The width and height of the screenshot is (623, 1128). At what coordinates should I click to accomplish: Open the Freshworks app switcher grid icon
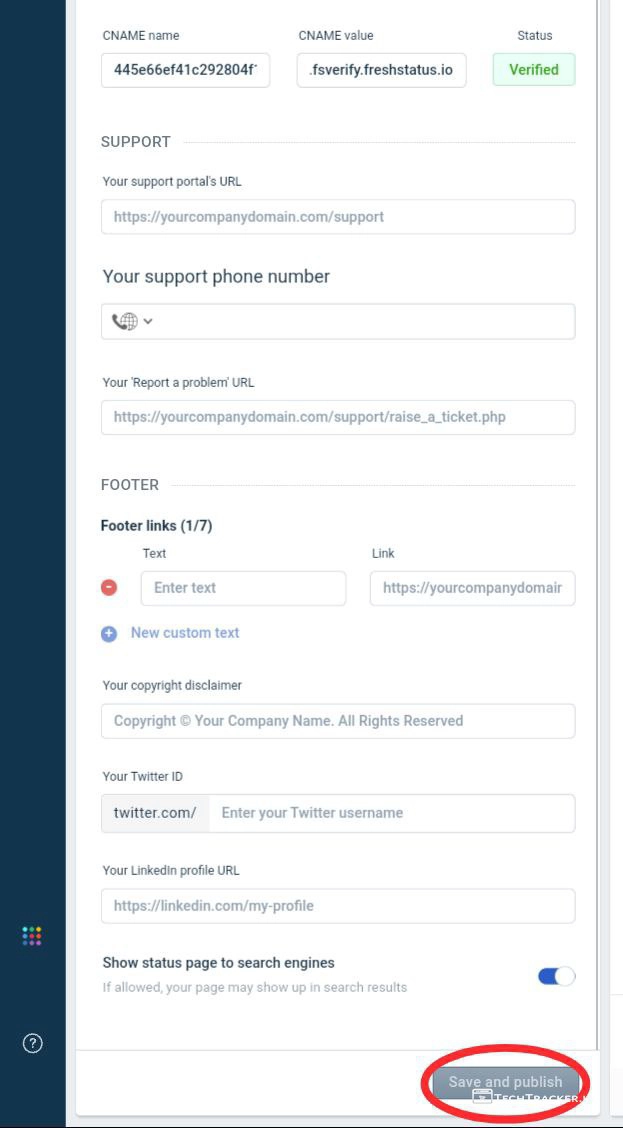click(32, 936)
